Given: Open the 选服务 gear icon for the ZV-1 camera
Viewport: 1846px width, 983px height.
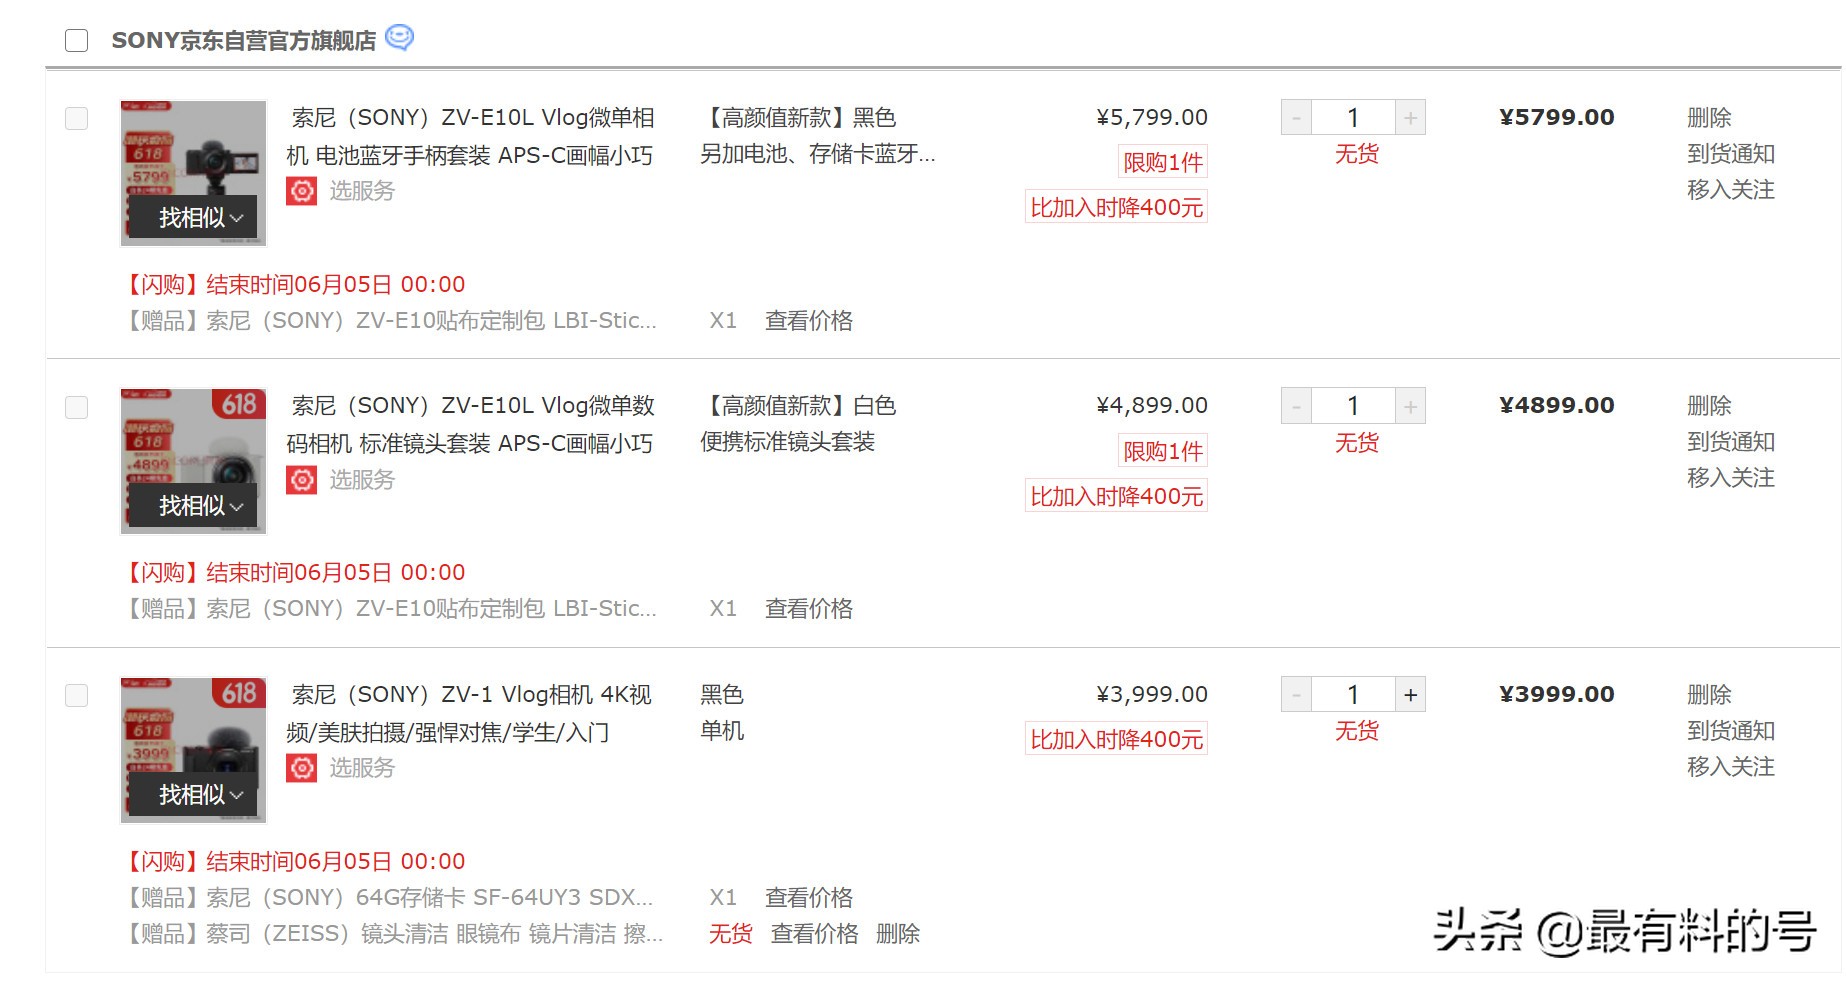Looking at the screenshot, I should click(x=301, y=767).
